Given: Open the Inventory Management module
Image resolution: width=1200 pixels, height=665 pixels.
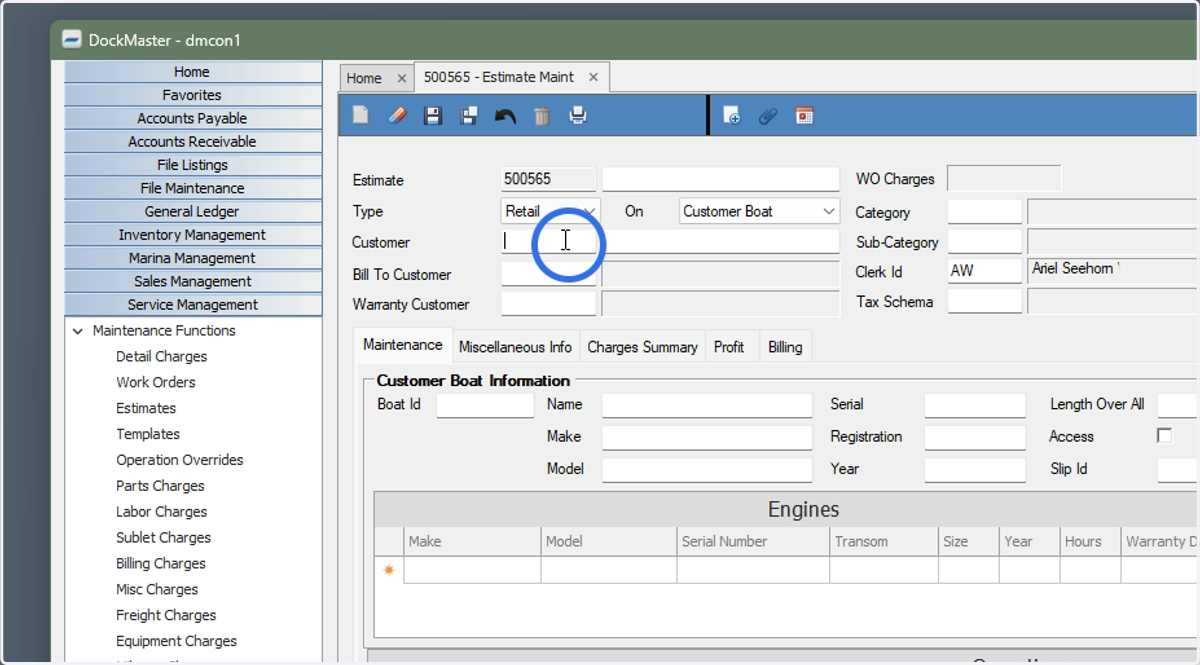Looking at the screenshot, I should point(193,235).
